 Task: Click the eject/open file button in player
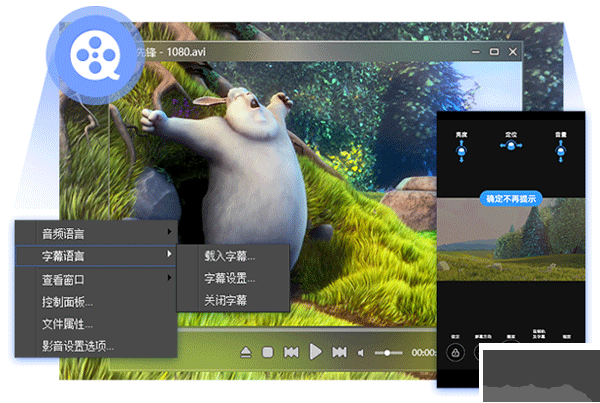246,352
